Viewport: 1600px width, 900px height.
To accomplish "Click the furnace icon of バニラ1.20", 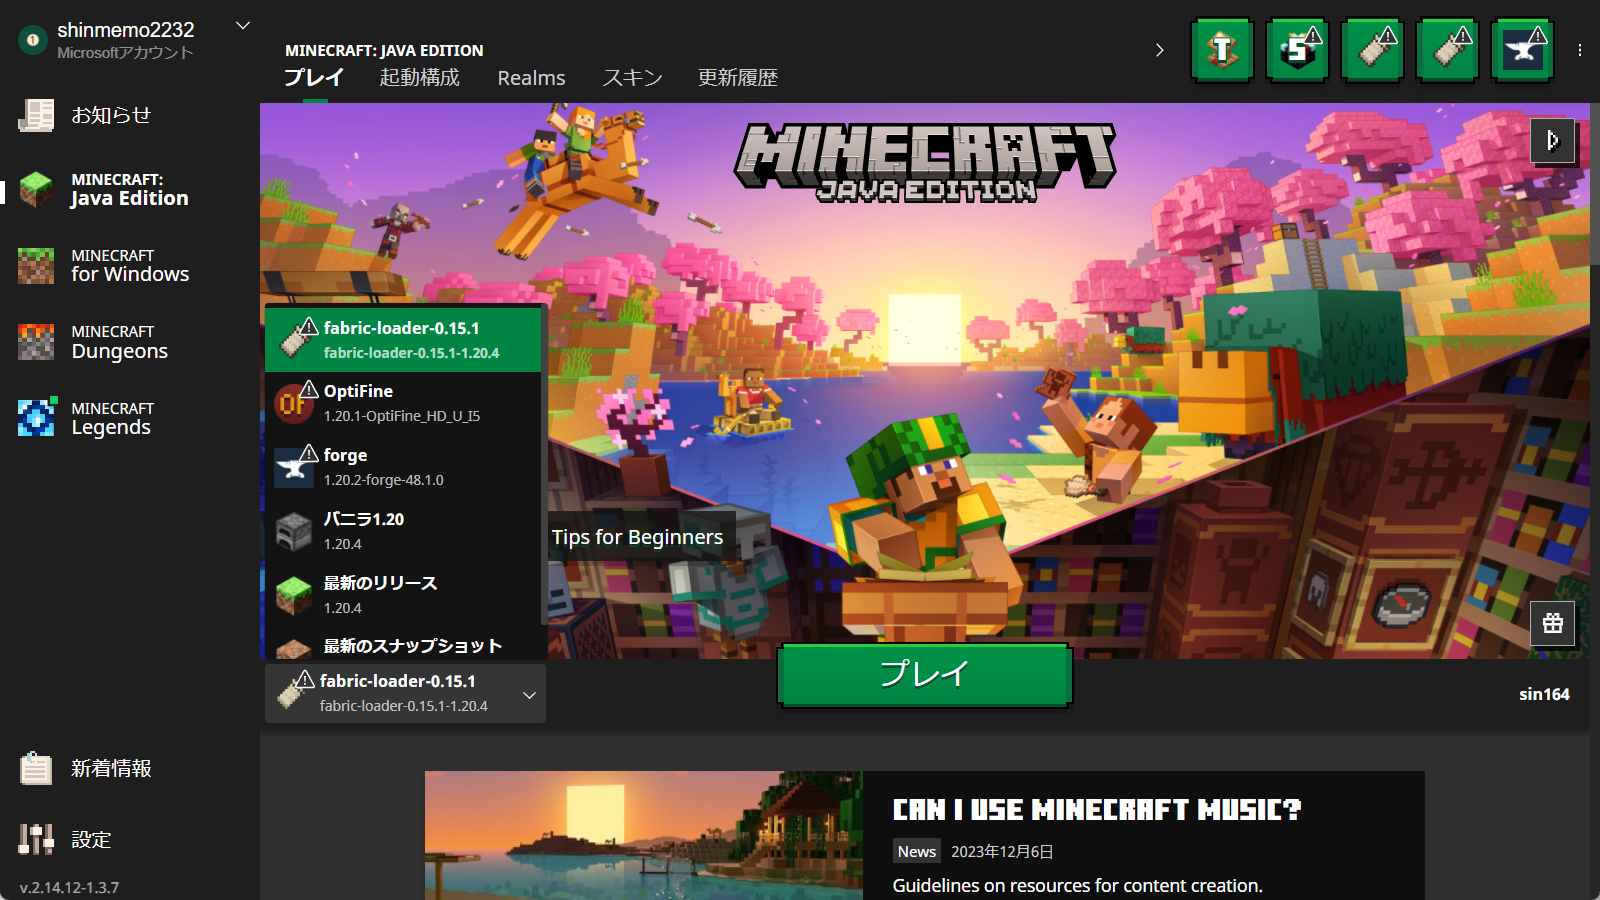I will click(x=294, y=531).
